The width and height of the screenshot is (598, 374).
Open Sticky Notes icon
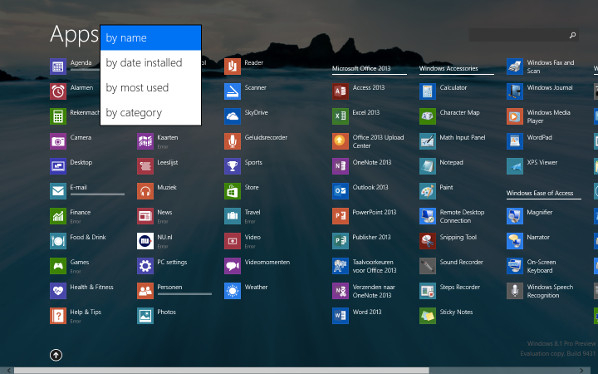(428, 316)
